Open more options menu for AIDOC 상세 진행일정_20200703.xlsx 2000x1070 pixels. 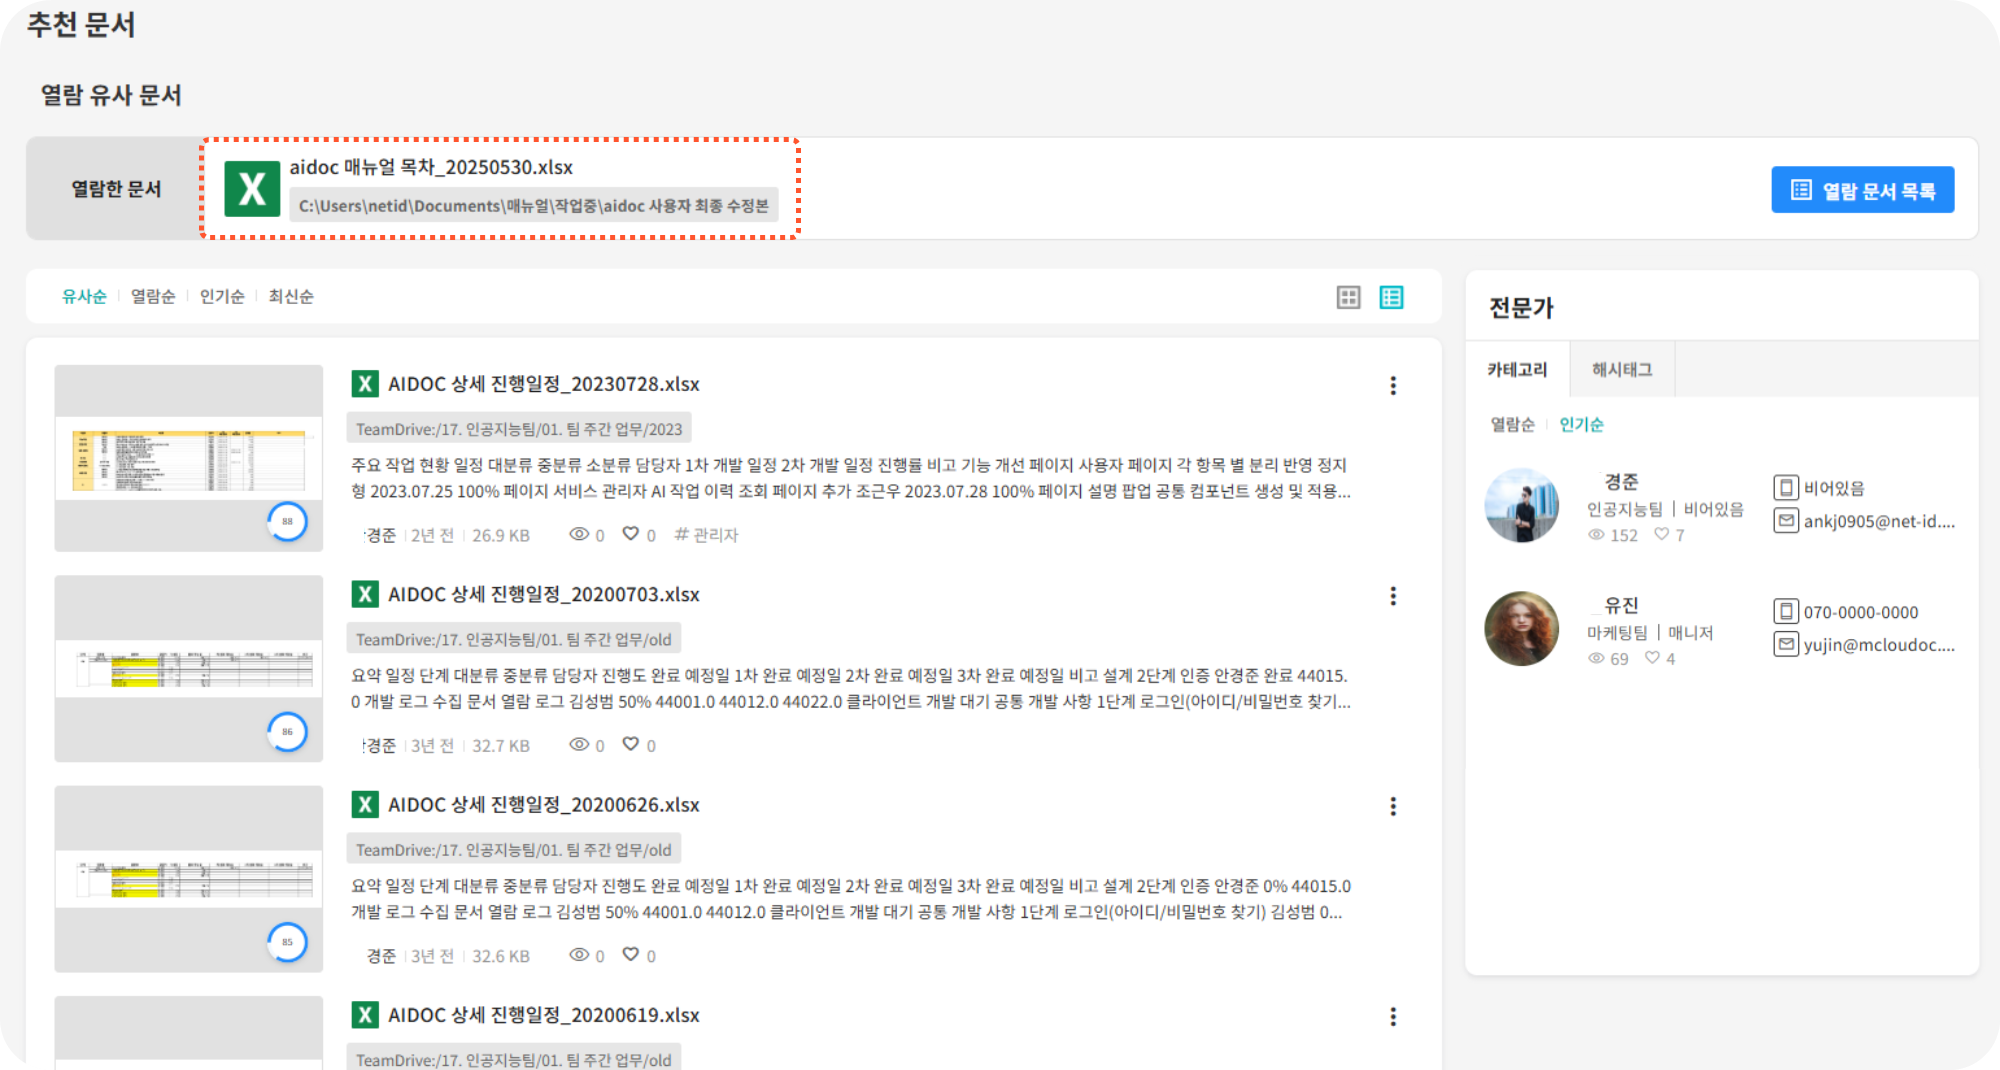click(x=1393, y=596)
